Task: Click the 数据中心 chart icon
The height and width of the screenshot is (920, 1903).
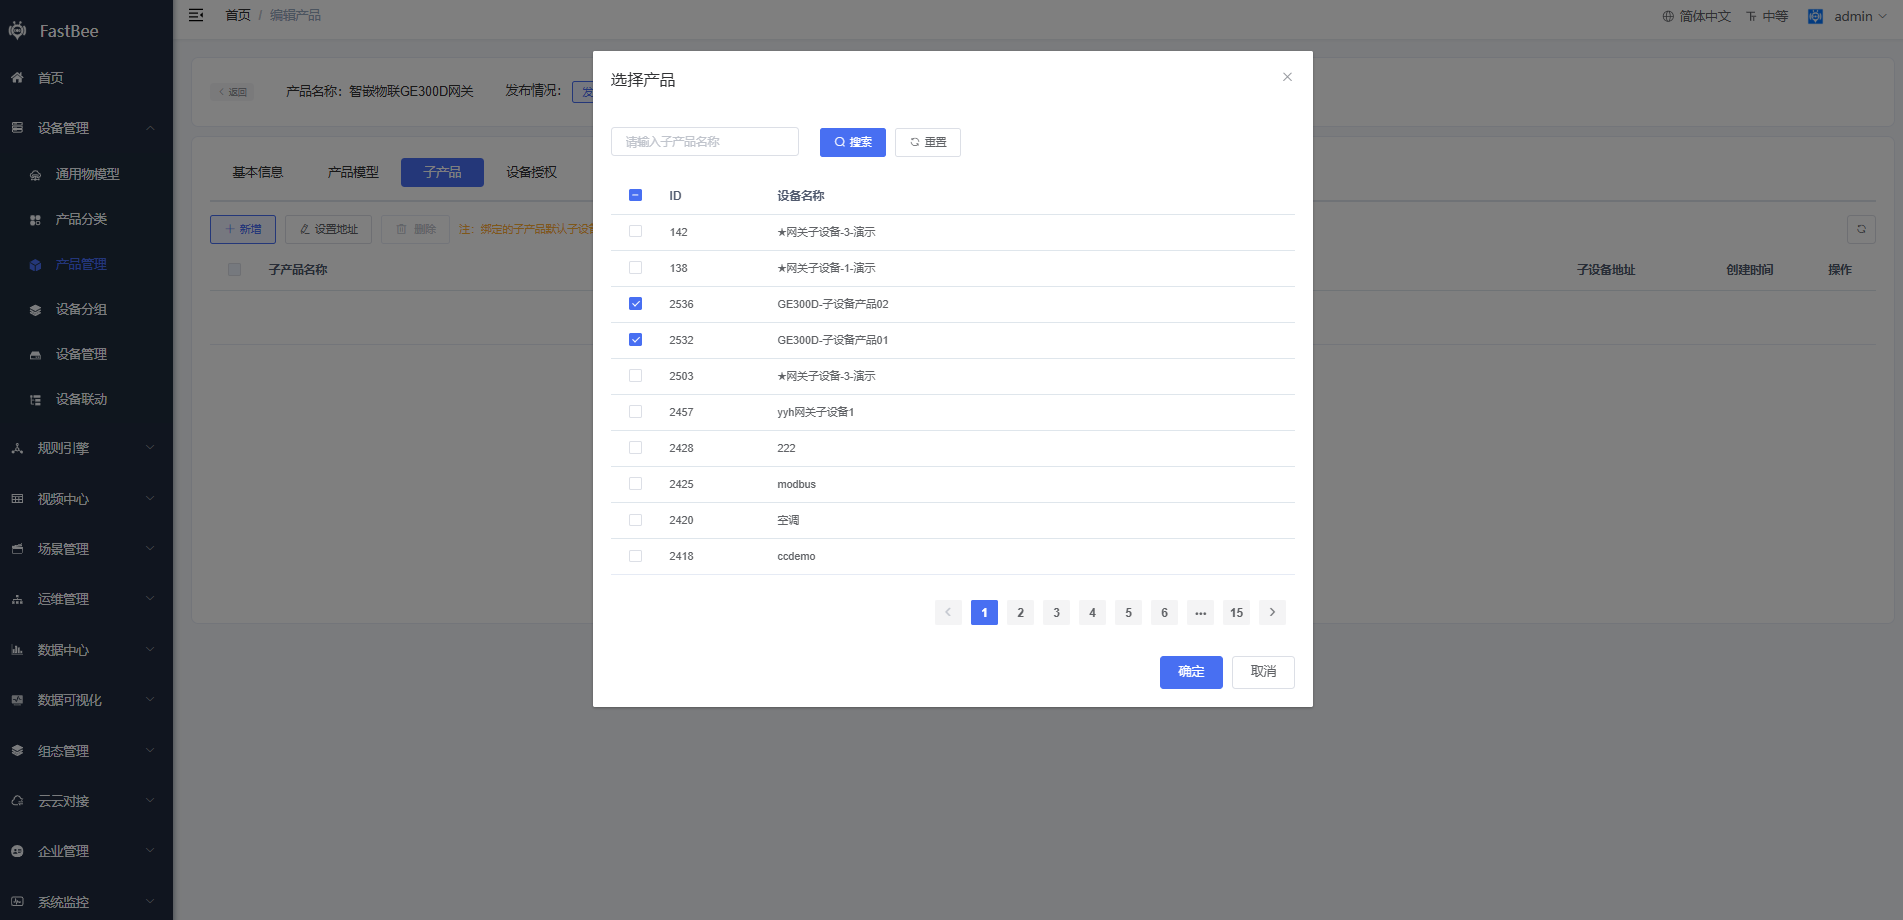Action: click(17, 649)
